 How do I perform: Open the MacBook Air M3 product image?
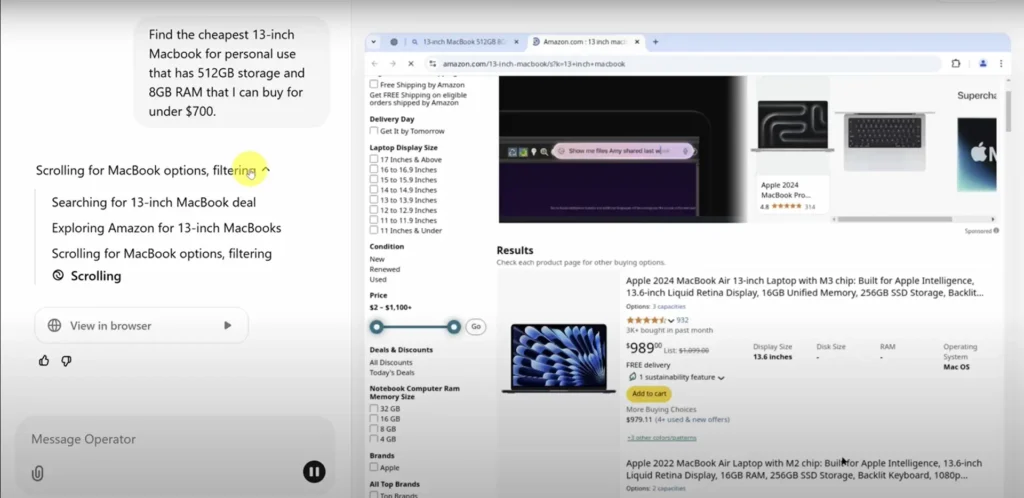[558, 357]
